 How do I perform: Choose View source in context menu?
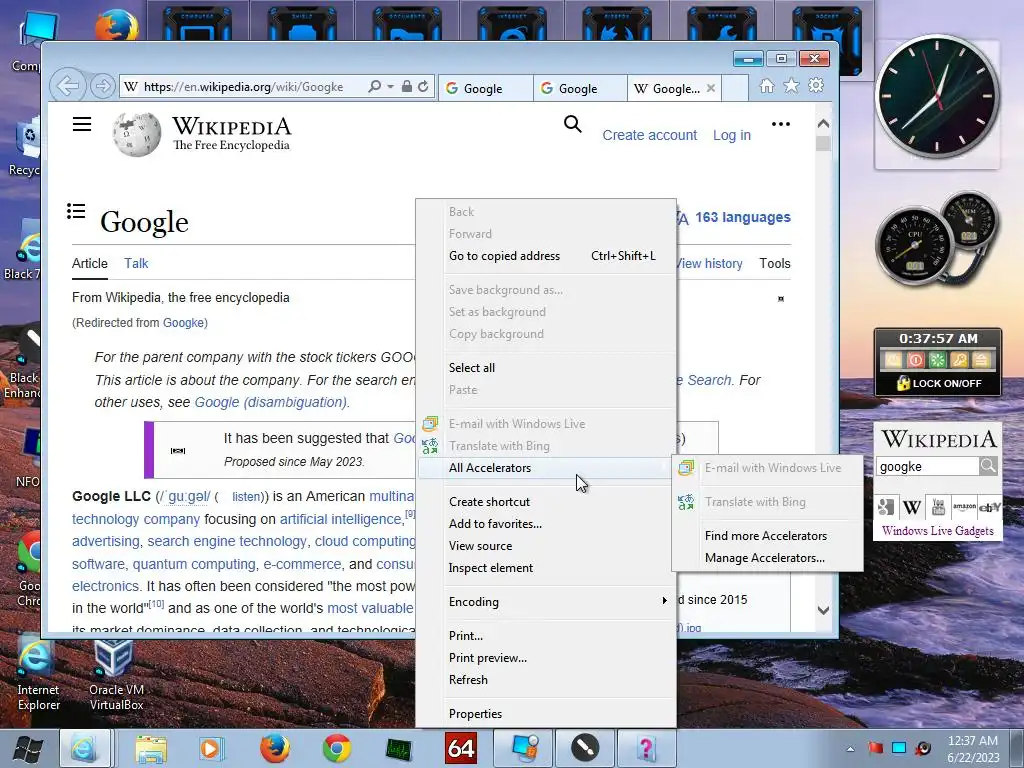tap(546, 546)
